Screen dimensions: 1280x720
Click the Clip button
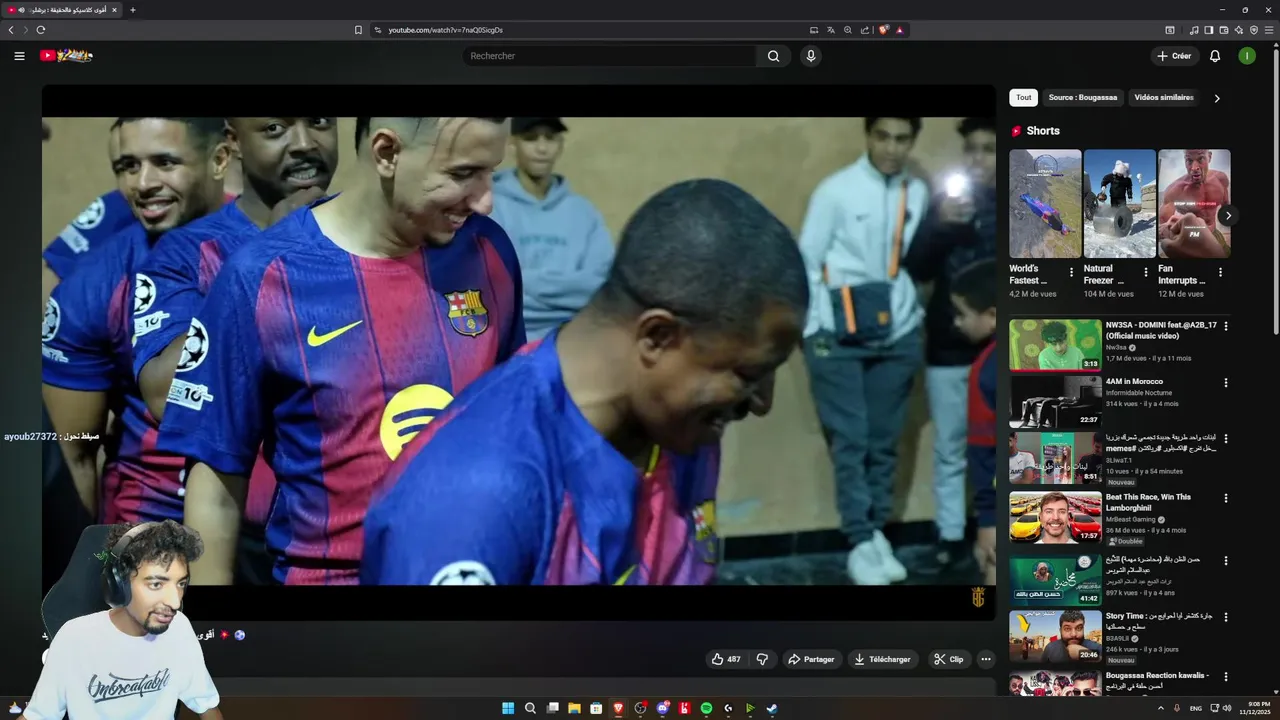pyautogui.click(x=949, y=659)
